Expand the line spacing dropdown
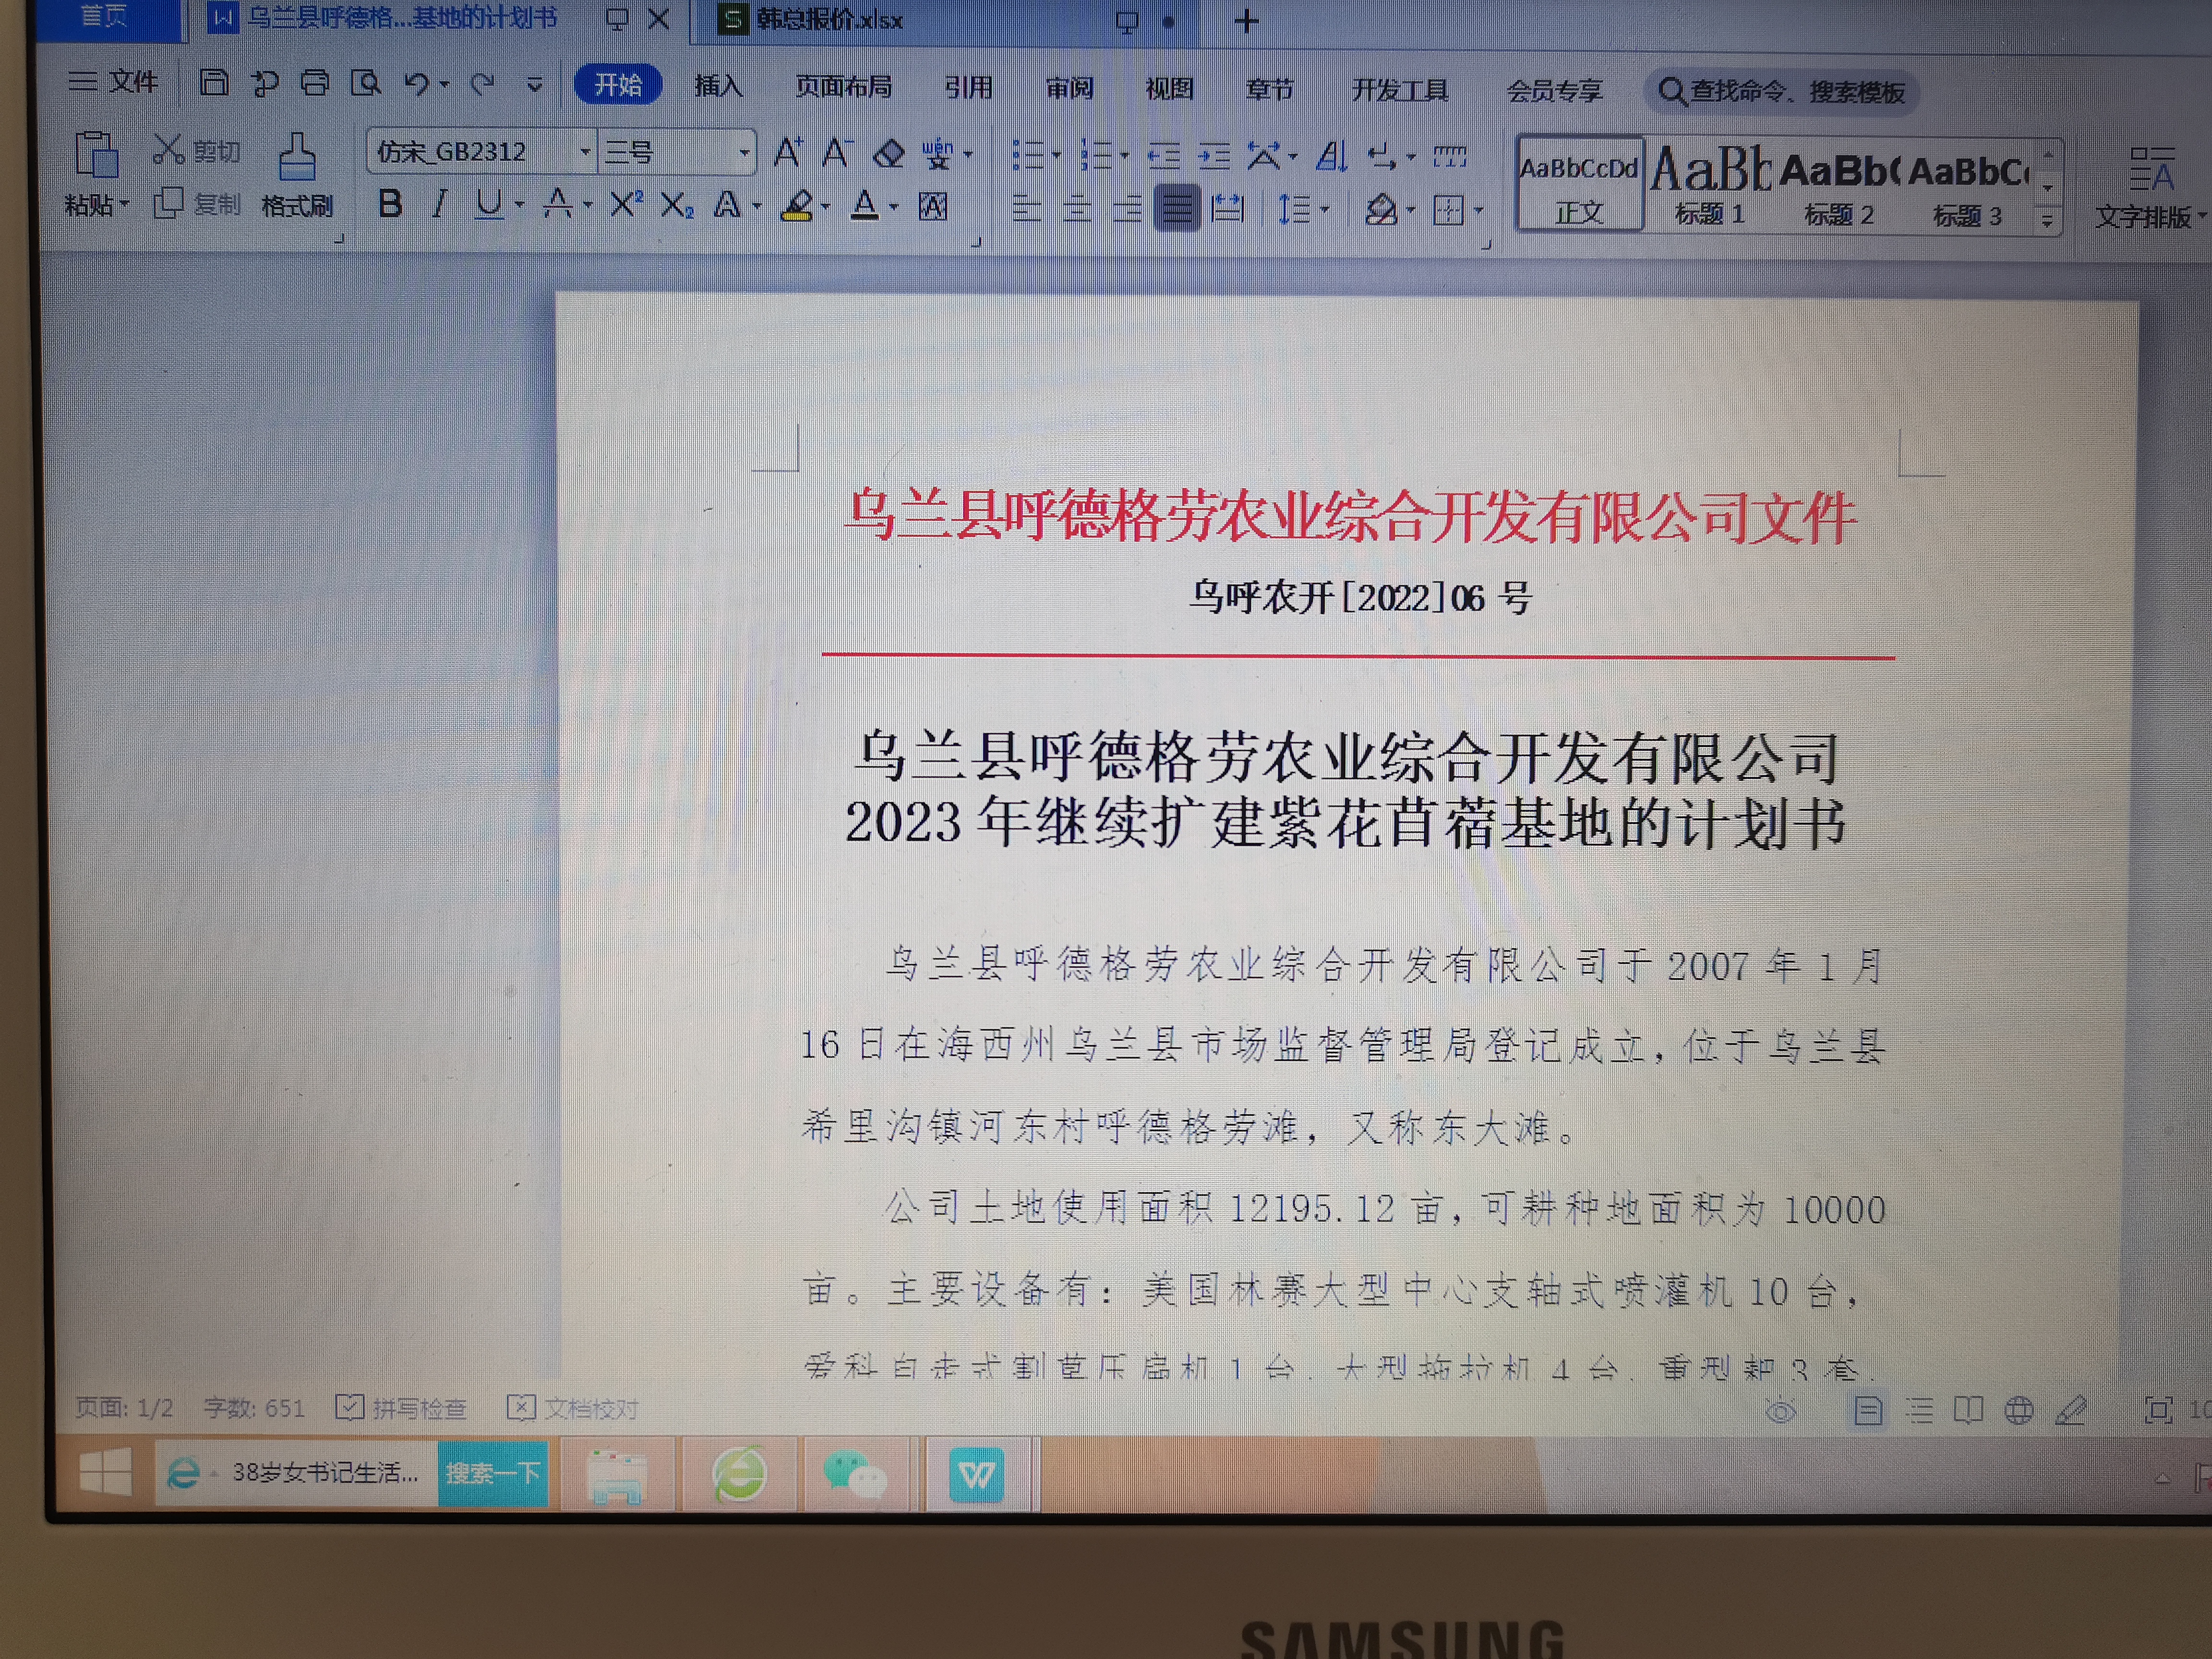 click(x=1325, y=210)
